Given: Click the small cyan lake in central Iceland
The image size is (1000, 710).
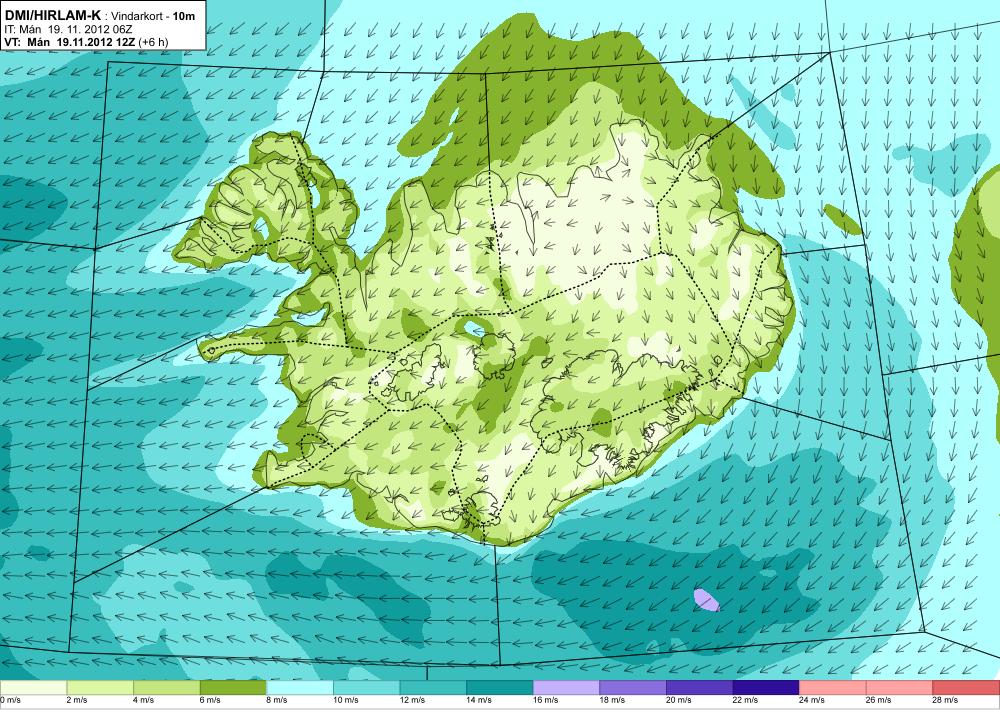Looking at the screenshot, I should coord(474,329).
